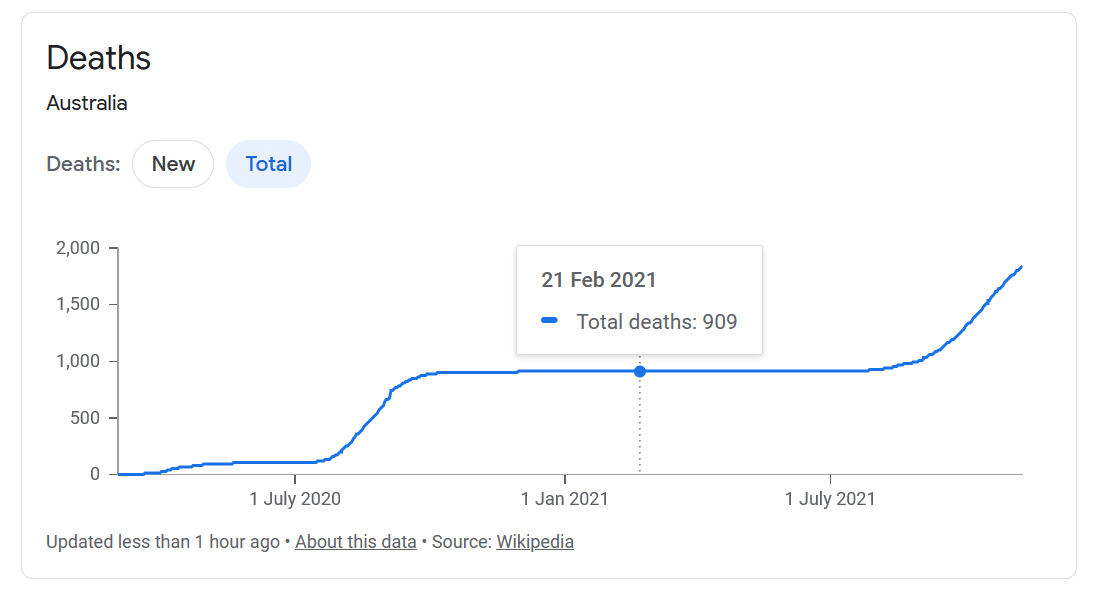
Task: Click the 1,000 y-axis label
Action: point(76,361)
